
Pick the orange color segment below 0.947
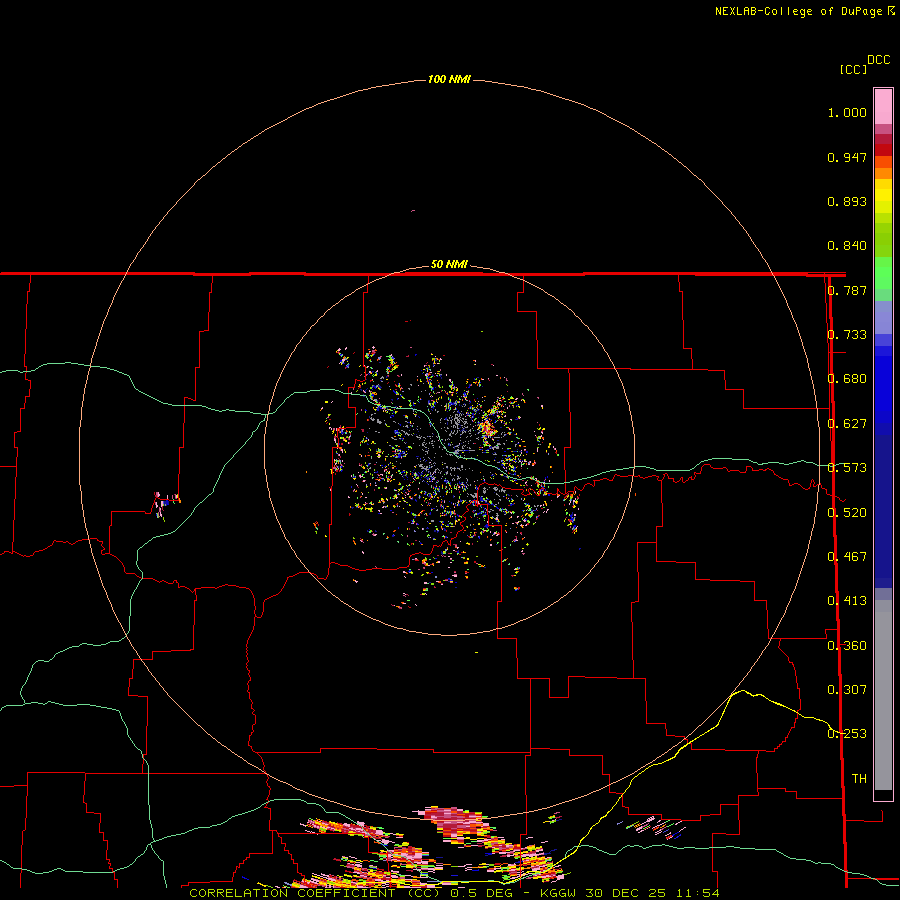pos(883,173)
